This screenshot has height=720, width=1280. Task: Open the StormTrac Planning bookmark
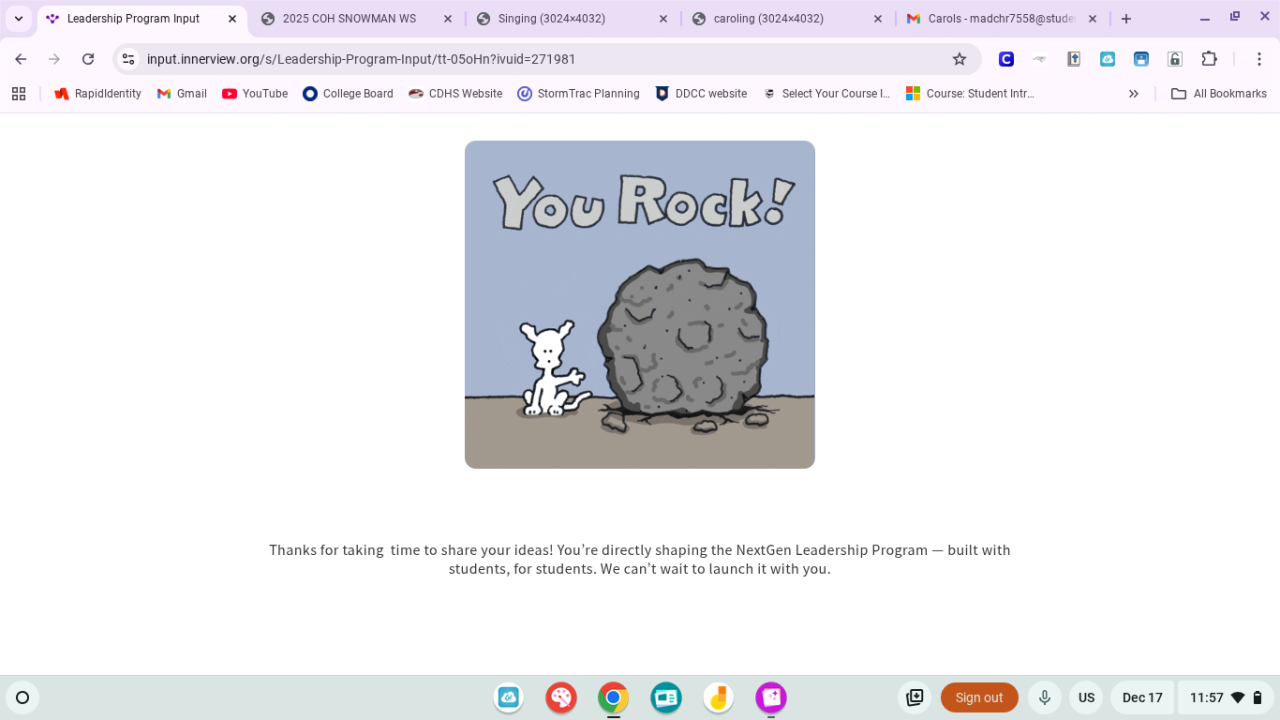point(578,93)
